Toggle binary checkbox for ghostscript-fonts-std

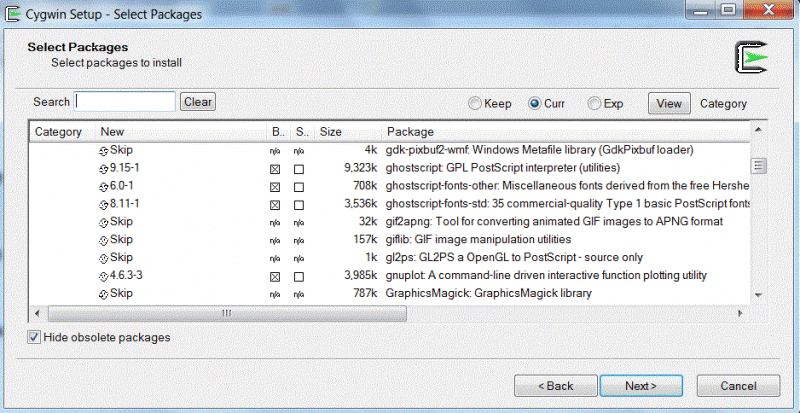[275, 205]
